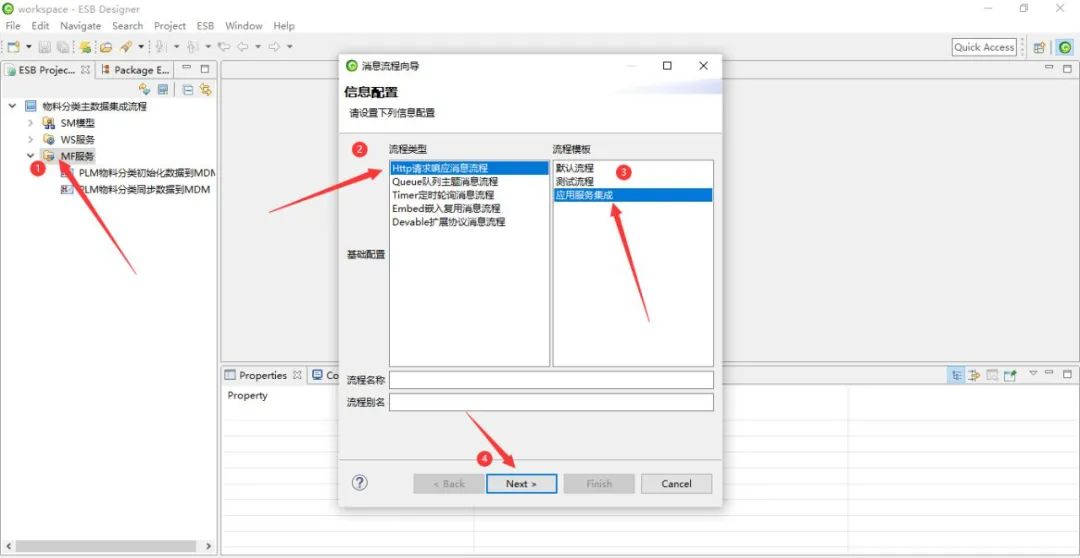Open the Project menu

(169, 25)
